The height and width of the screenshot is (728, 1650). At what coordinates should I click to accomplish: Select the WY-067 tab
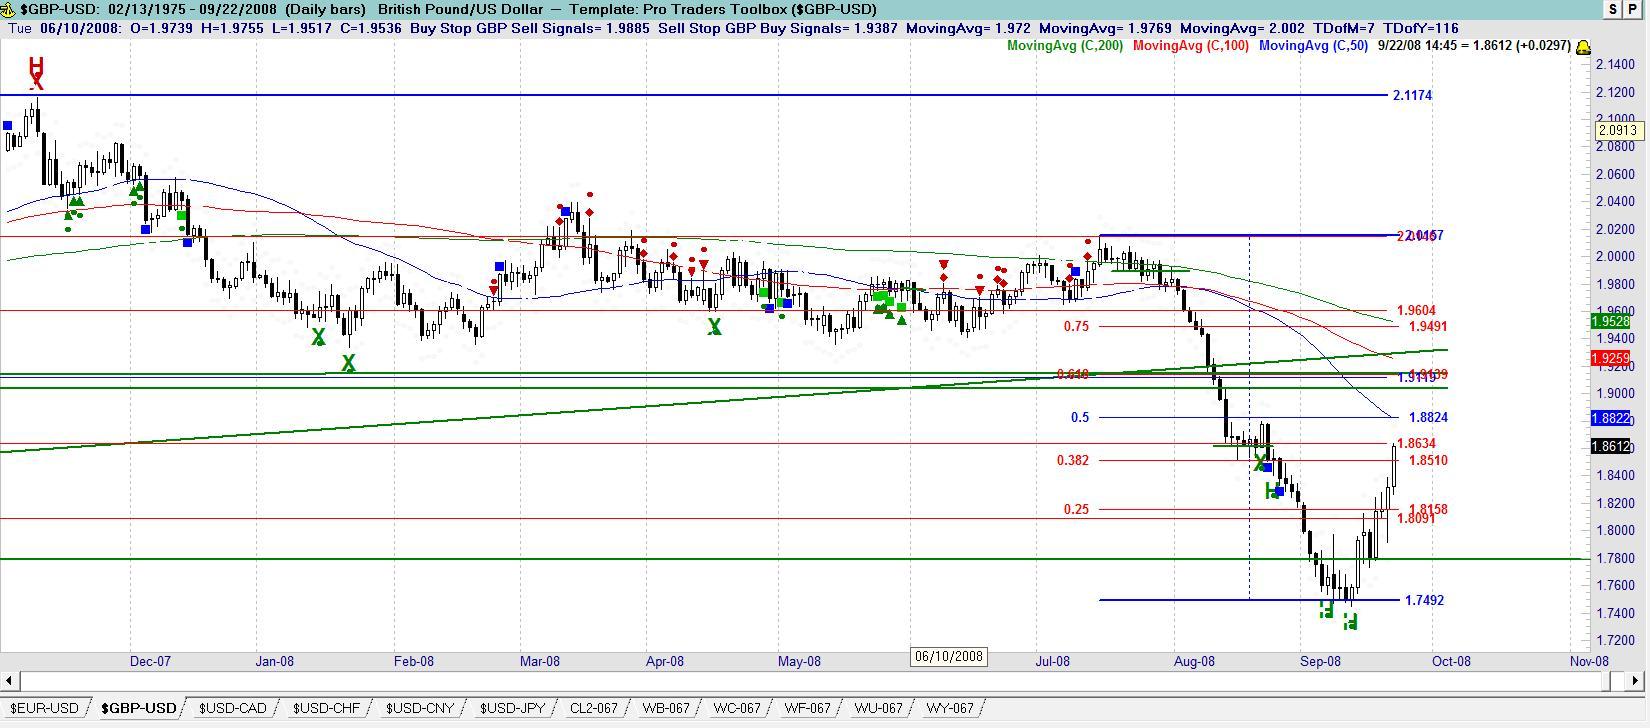950,708
